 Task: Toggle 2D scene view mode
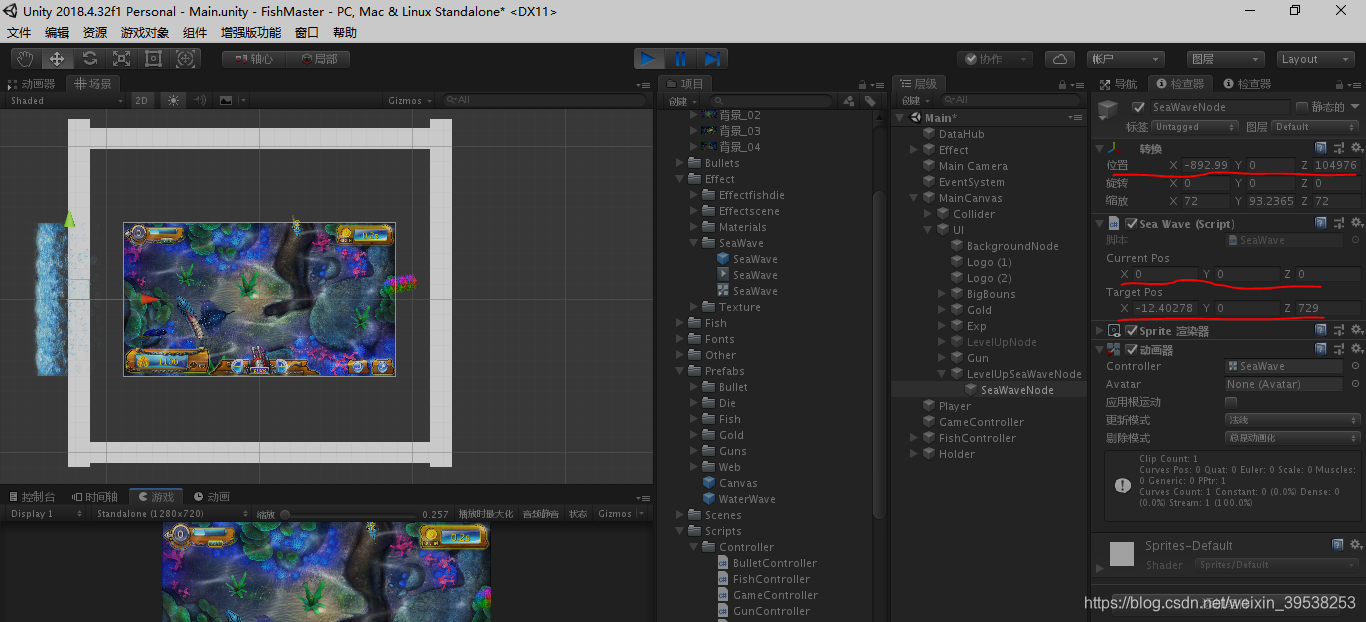pyautogui.click(x=142, y=100)
